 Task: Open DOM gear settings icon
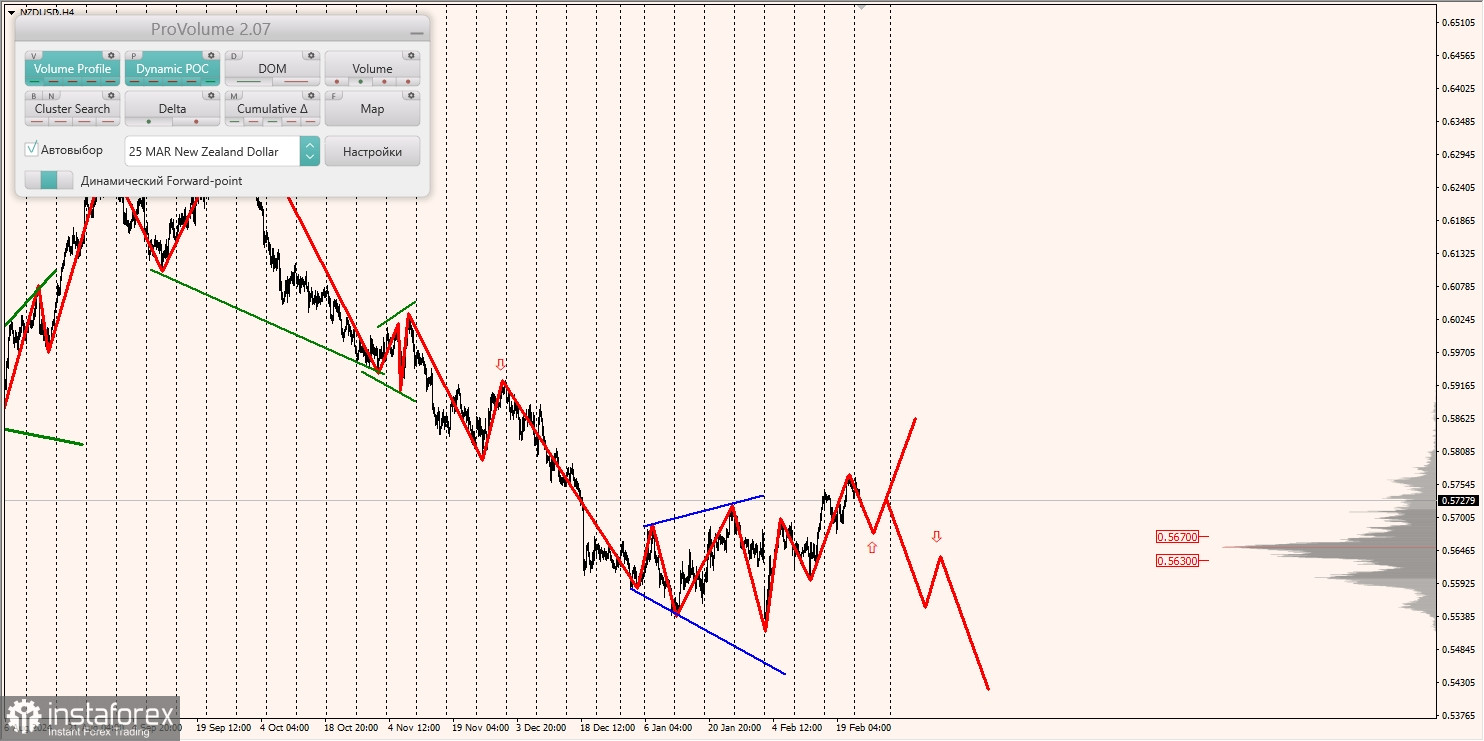tap(311, 56)
